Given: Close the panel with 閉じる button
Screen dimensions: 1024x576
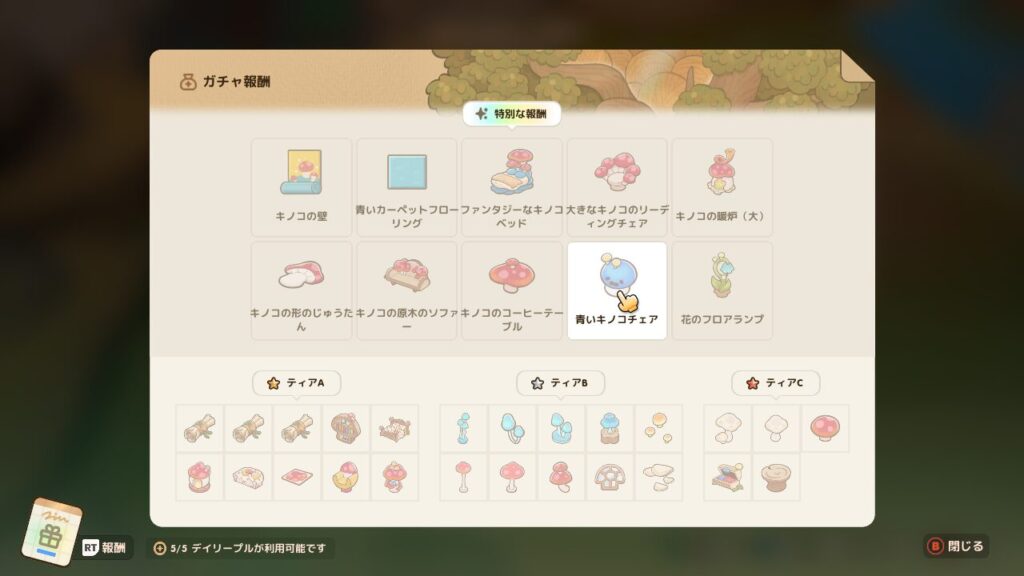Looking at the screenshot, I should click(x=956, y=546).
